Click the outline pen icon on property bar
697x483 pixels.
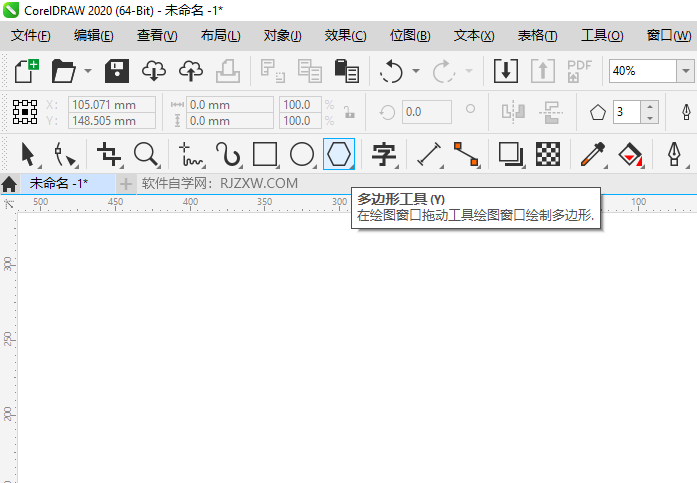click(686, 112)
